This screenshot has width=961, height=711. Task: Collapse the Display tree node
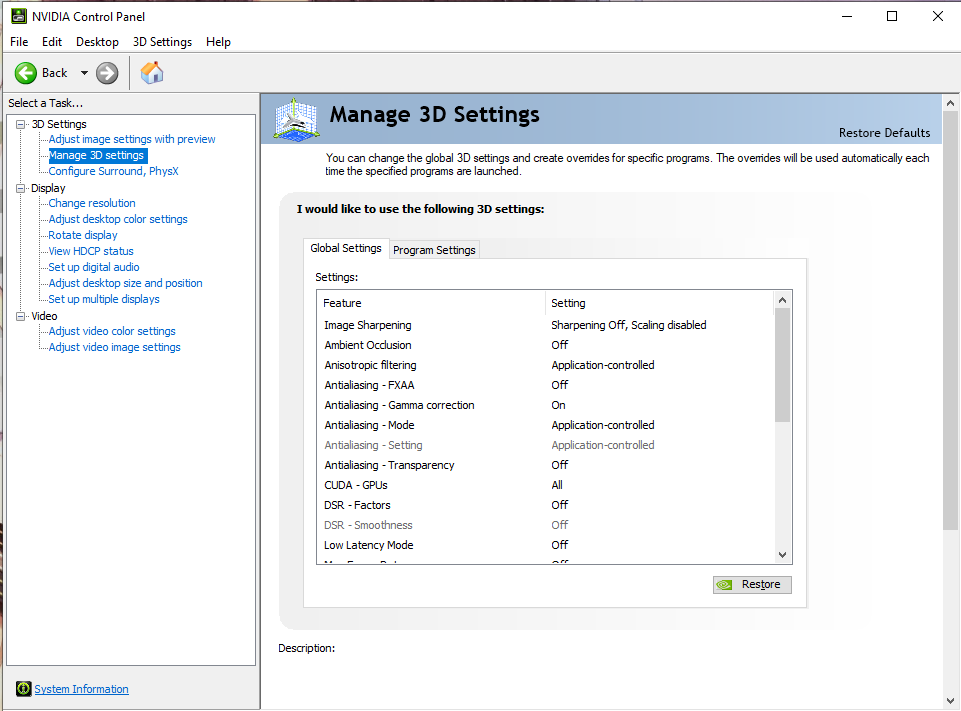21,188
